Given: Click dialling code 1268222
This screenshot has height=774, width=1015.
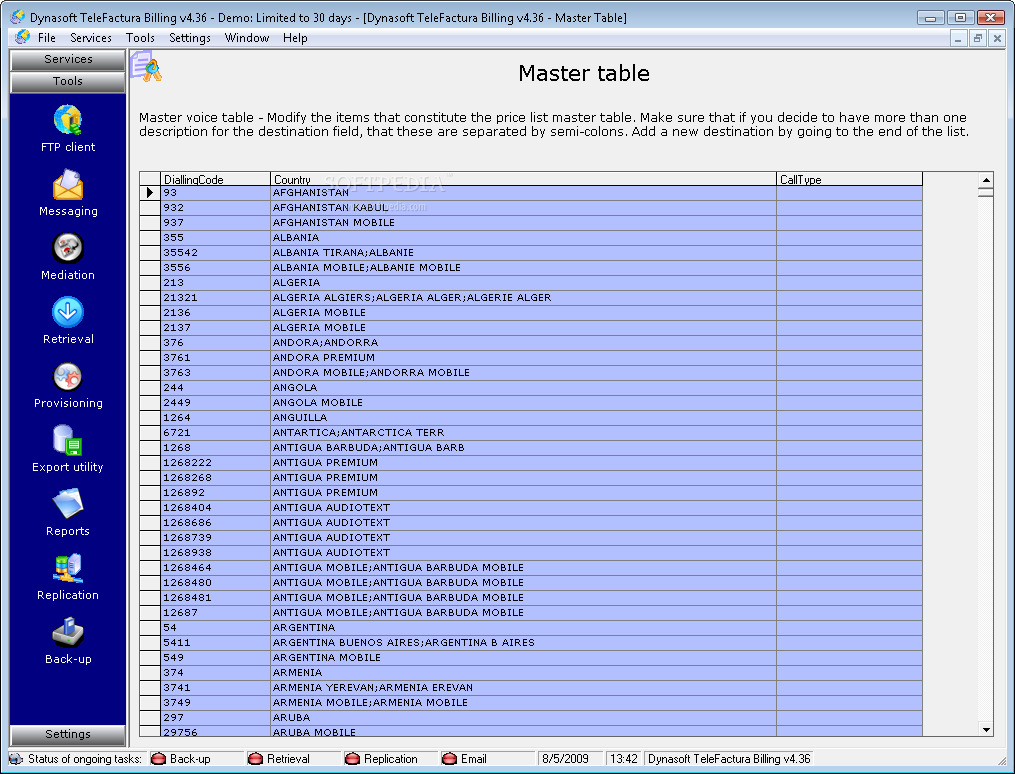Looking at the screenshot, I should (215, 463).
